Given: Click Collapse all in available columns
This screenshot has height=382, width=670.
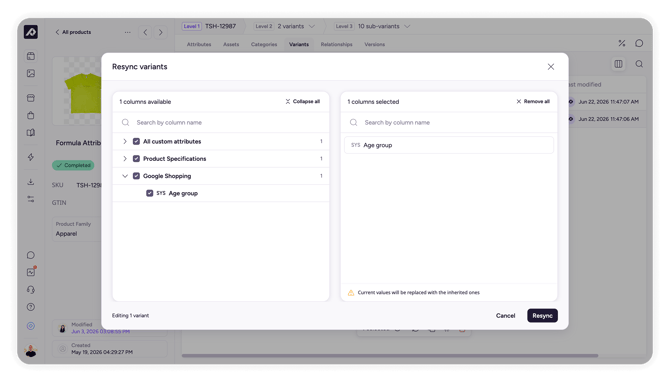Looking at the screenshot, I should point(303,102).
